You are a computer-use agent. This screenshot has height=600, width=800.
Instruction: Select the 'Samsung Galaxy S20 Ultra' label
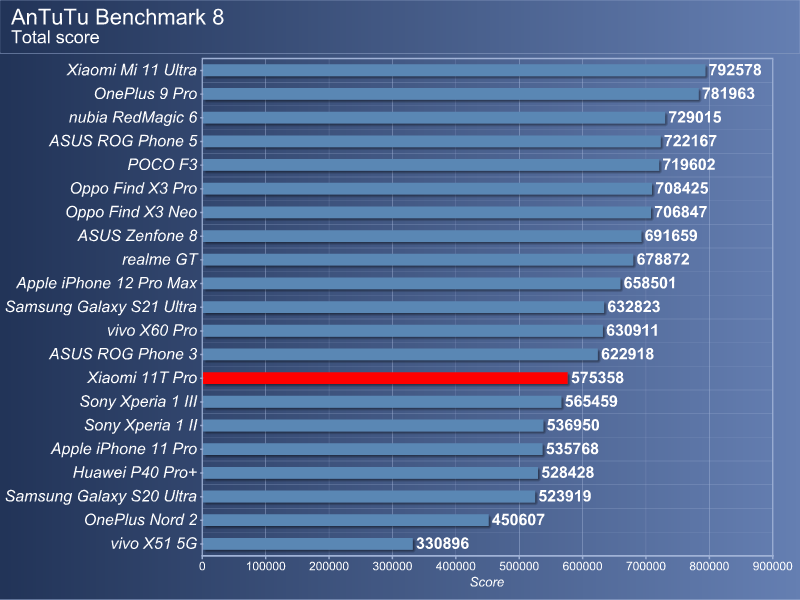tap(101, 496)
